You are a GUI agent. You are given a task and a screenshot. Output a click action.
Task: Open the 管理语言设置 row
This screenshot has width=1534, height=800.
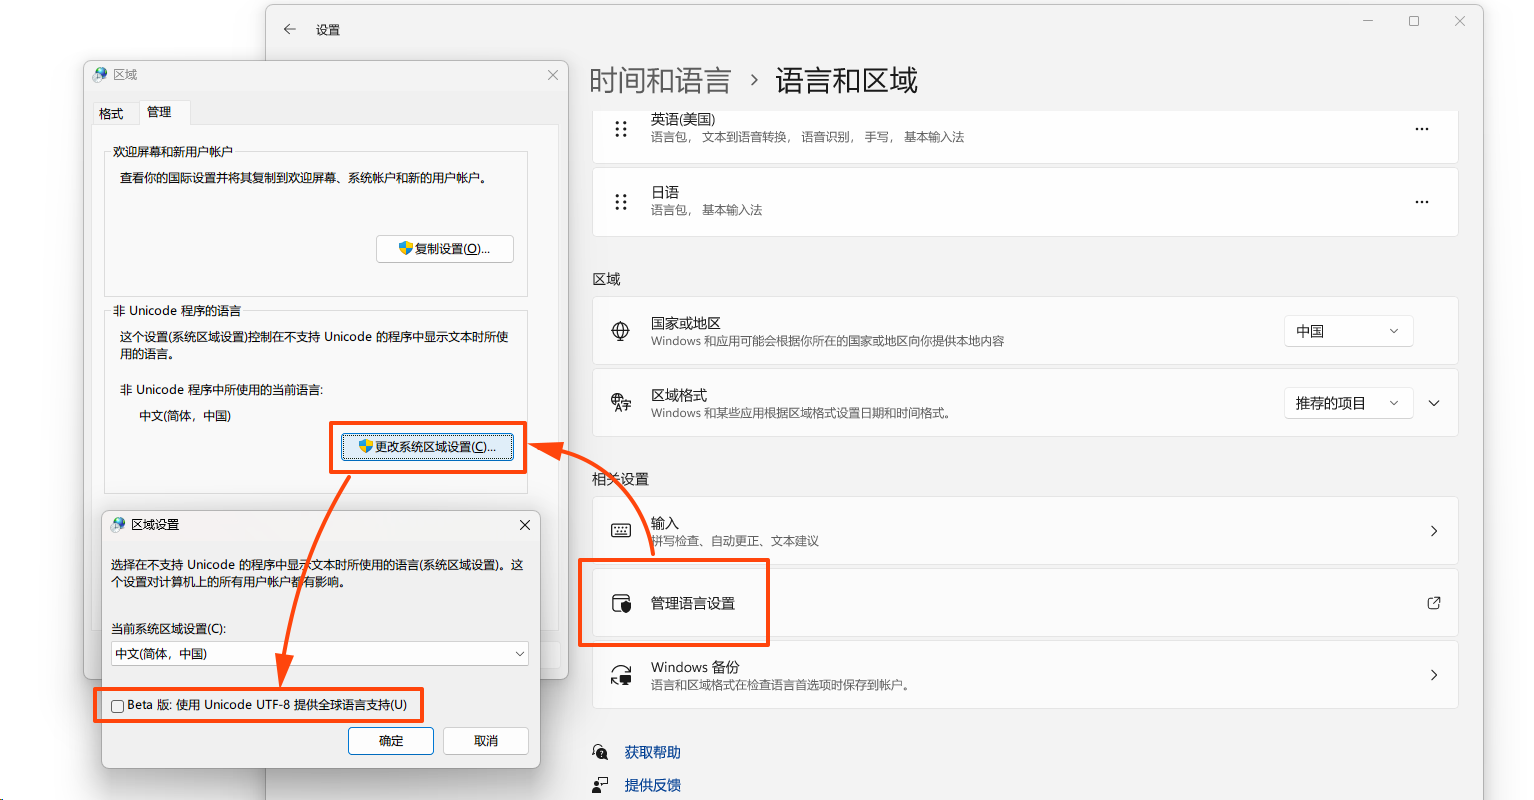point(1025,603)
